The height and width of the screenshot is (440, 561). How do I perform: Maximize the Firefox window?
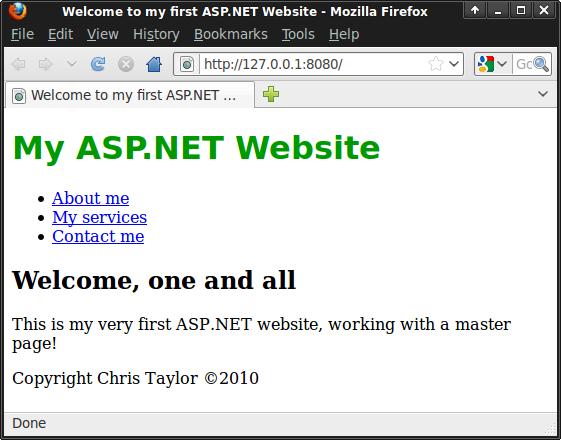point(521,10)
